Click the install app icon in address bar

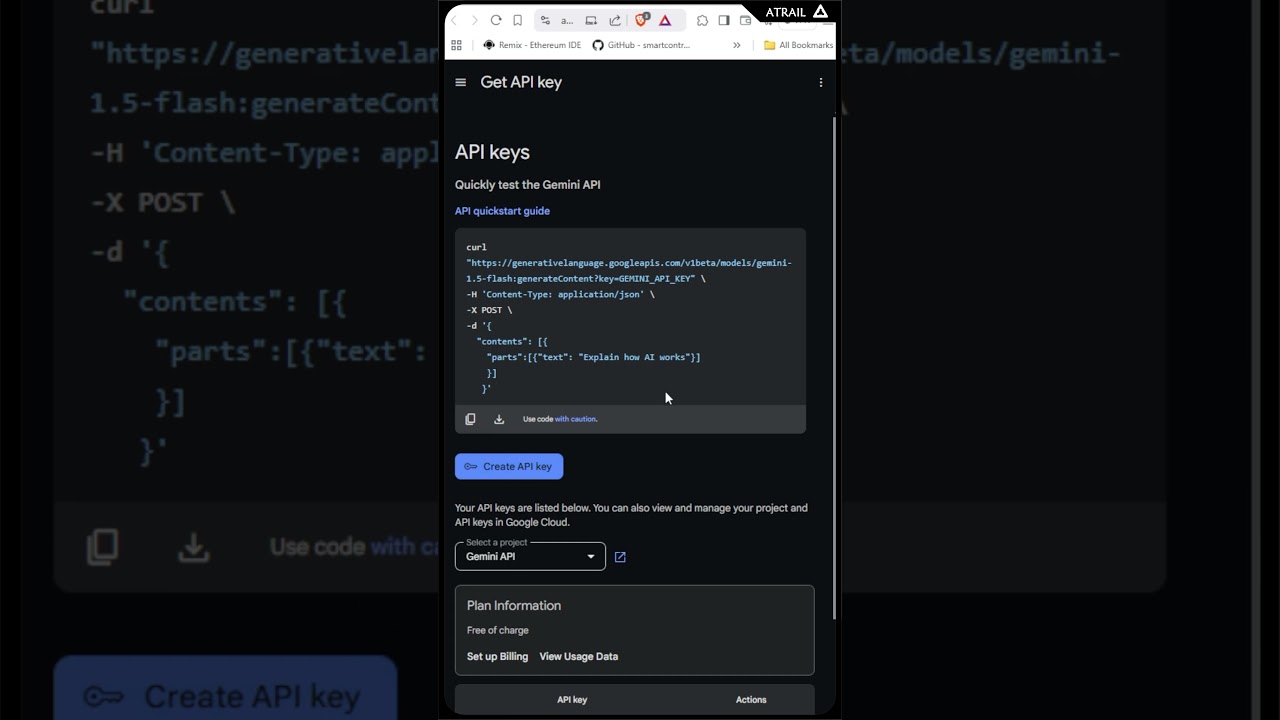click(x=591, y=20)
